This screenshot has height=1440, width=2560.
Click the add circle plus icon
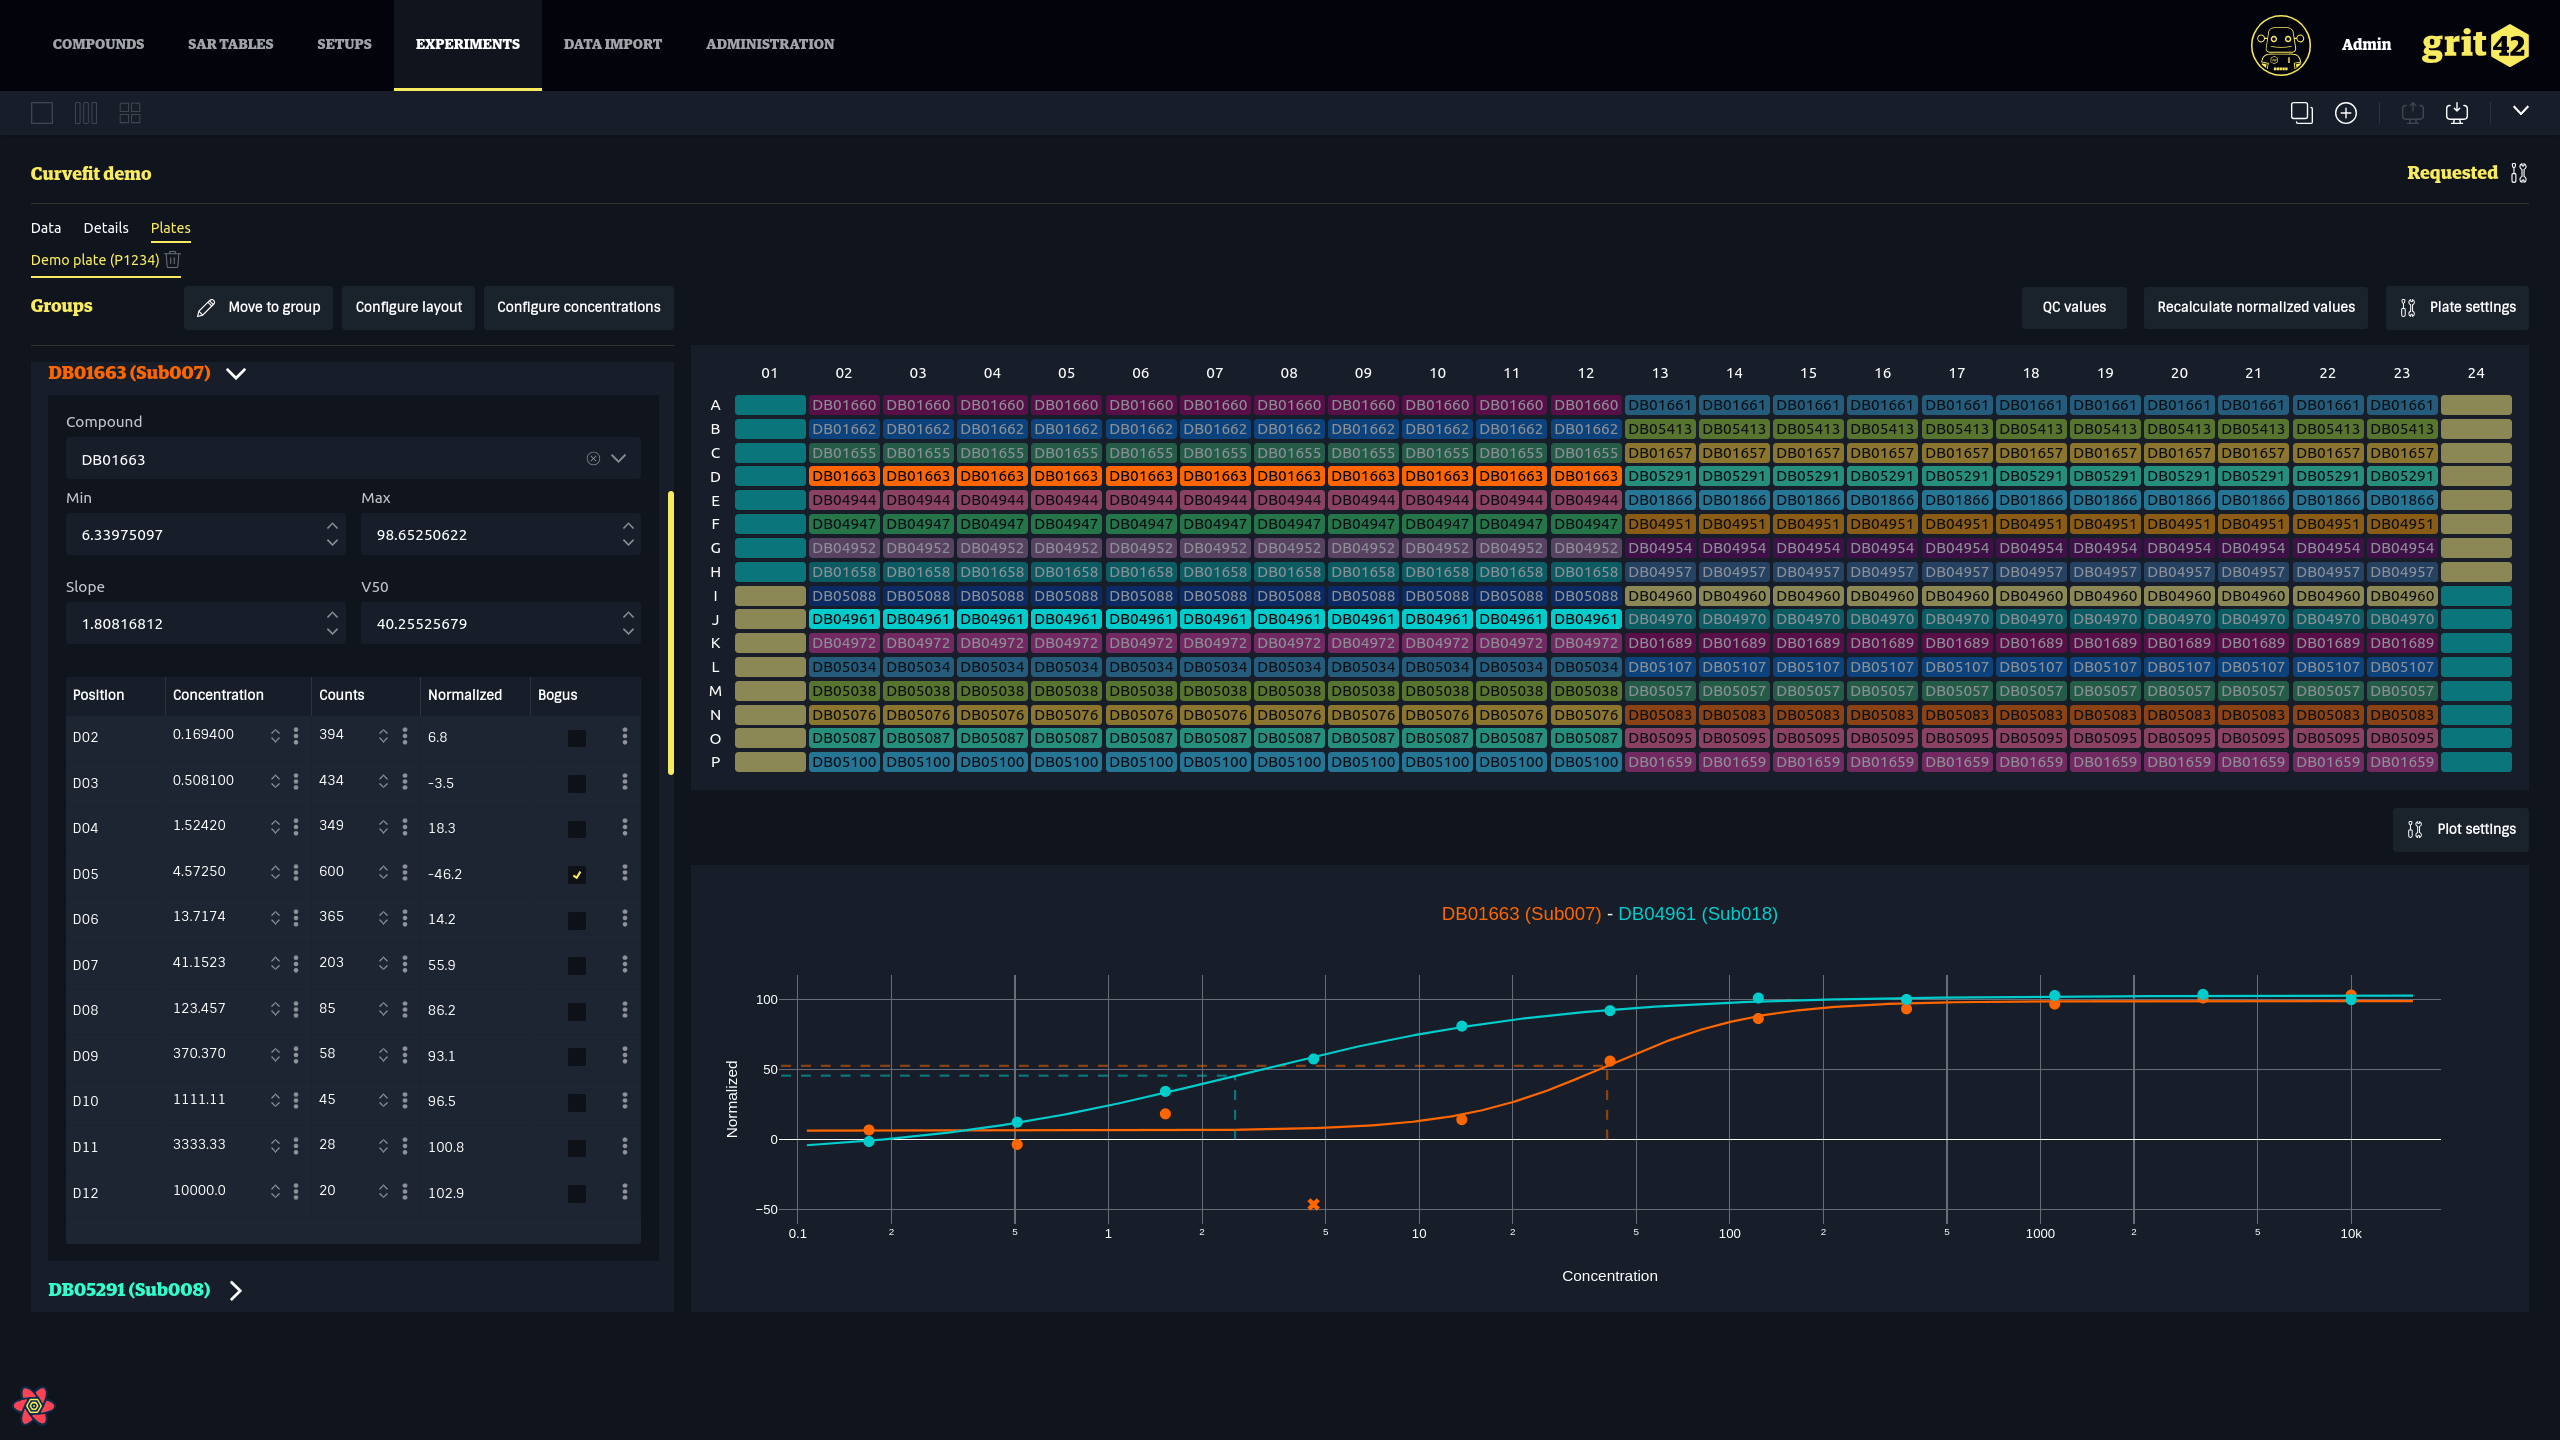[x=2346, y=113]
